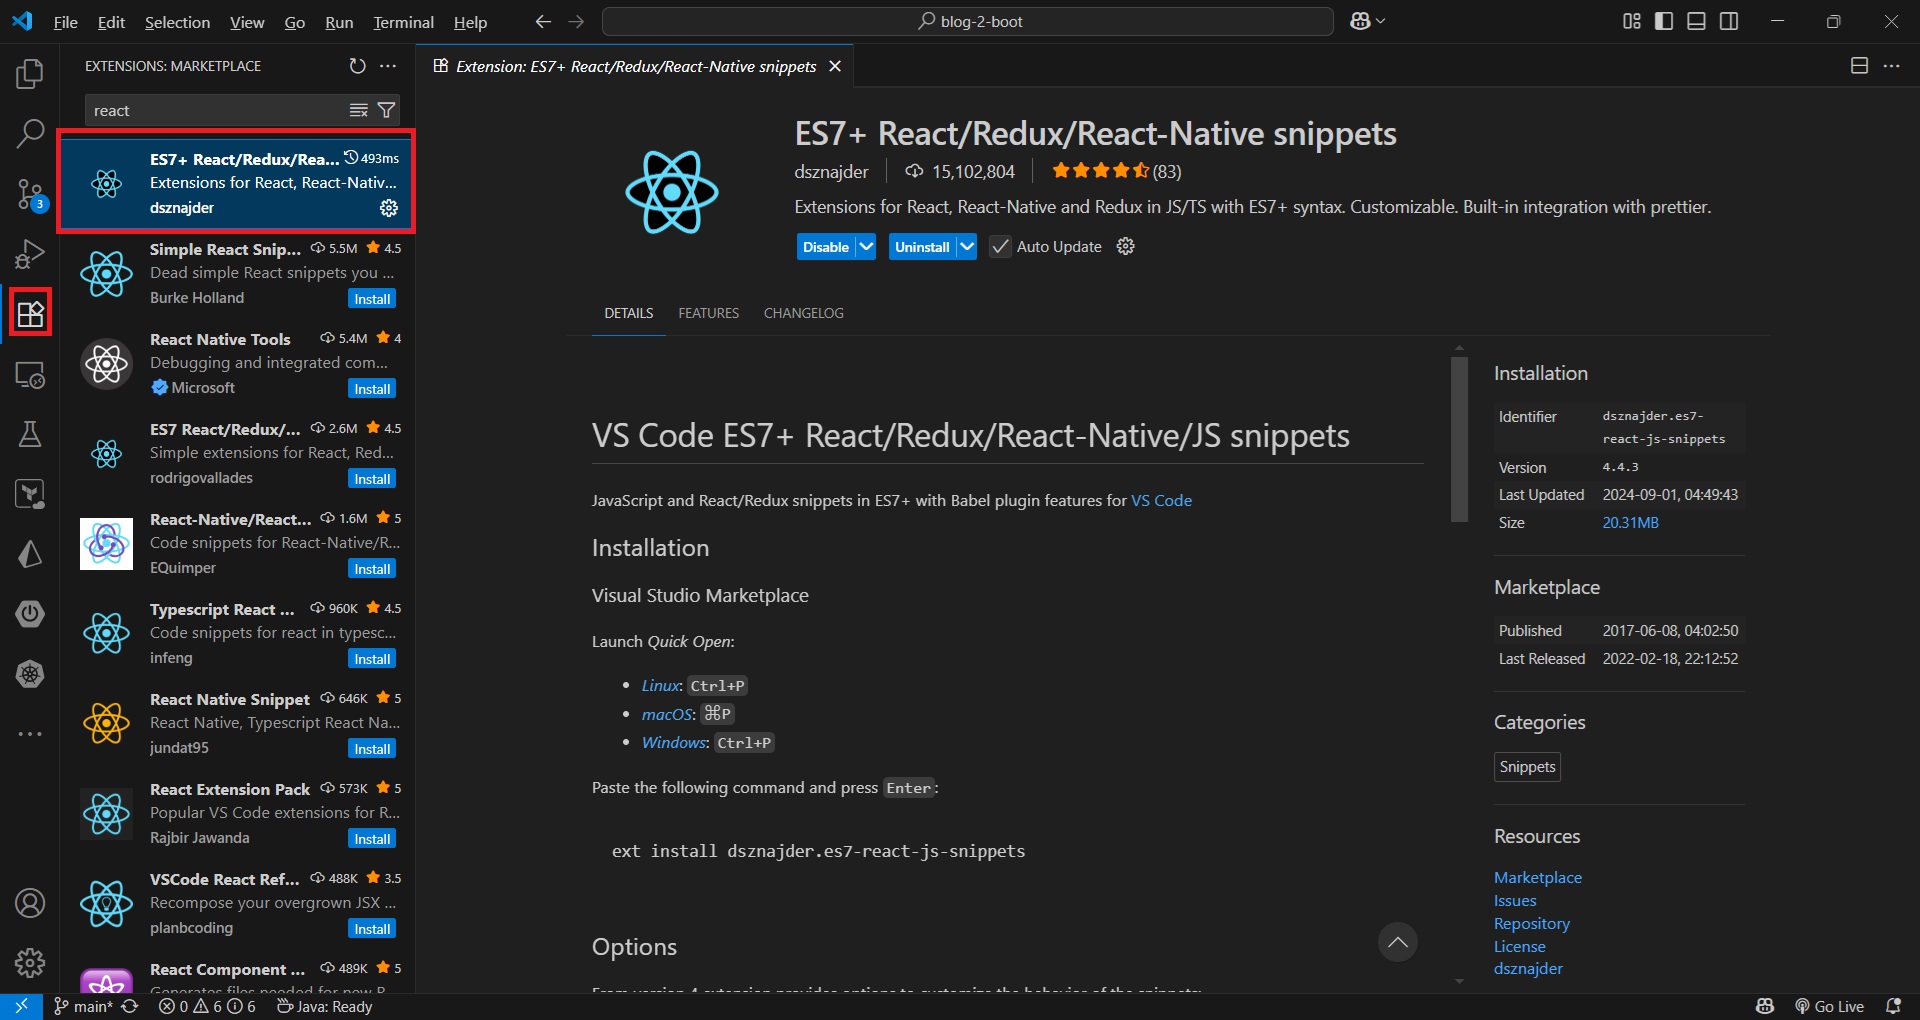Refresh the extensions marketplace list
The height and width of the screenshot is (1020, 1920).
pos(357,66)
